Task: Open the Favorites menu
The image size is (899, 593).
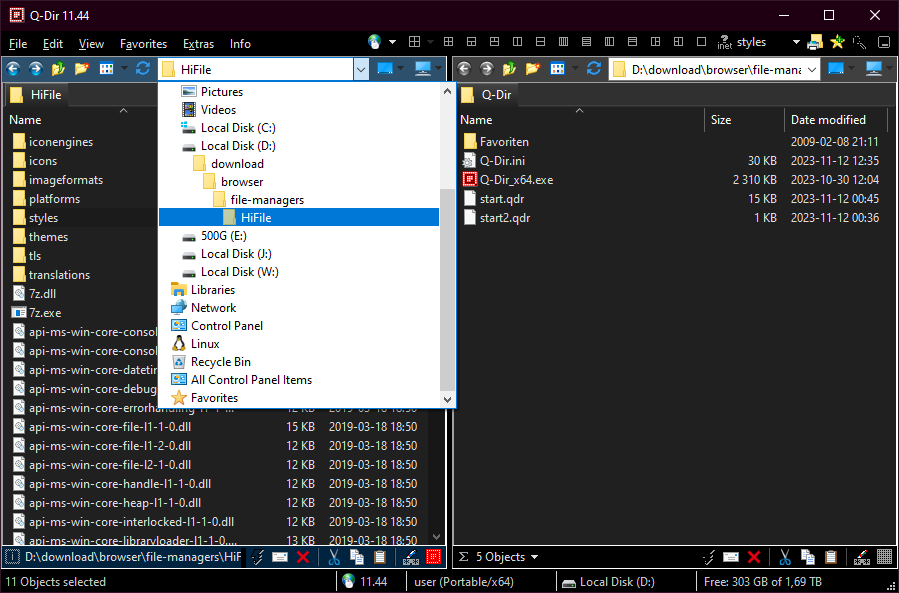Action: 143,44
